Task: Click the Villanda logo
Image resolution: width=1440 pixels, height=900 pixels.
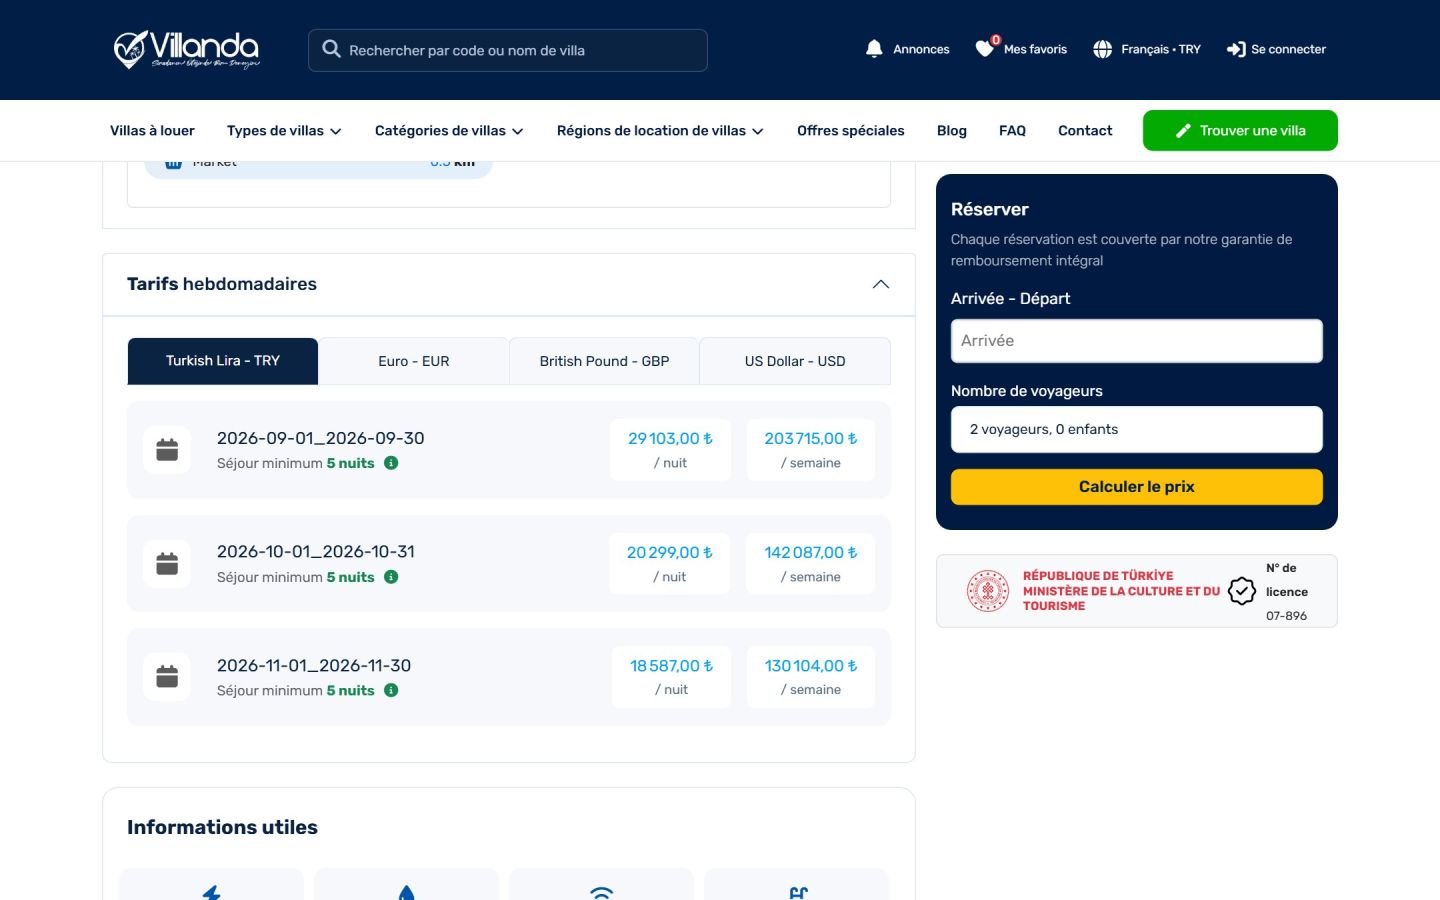Action: coord(186,50)
